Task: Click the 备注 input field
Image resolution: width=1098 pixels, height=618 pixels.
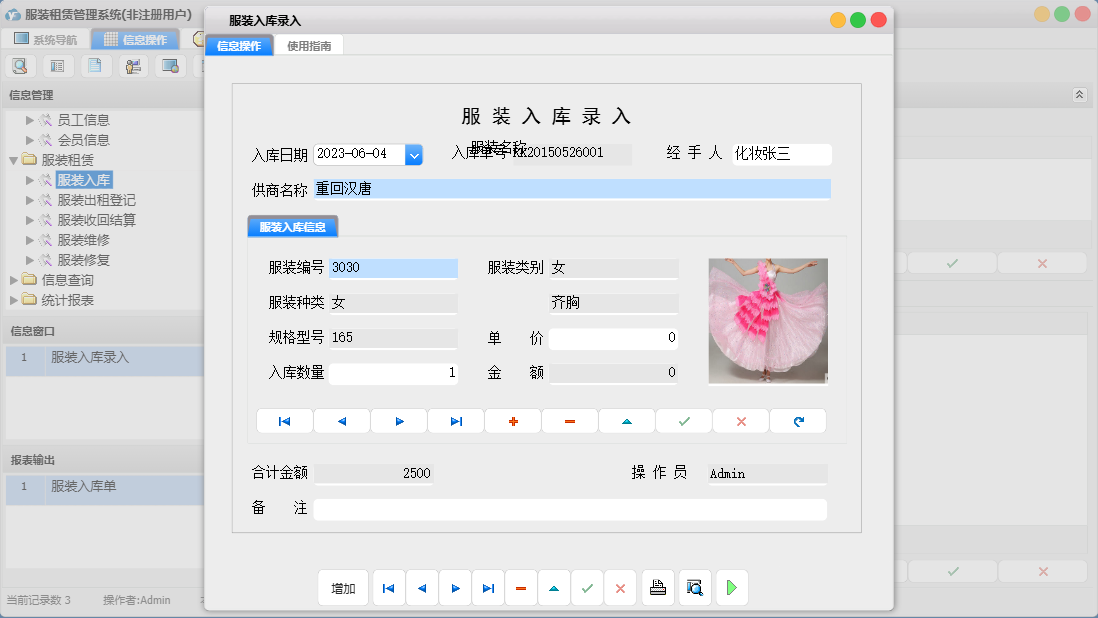Action: (x=570, y=508)
